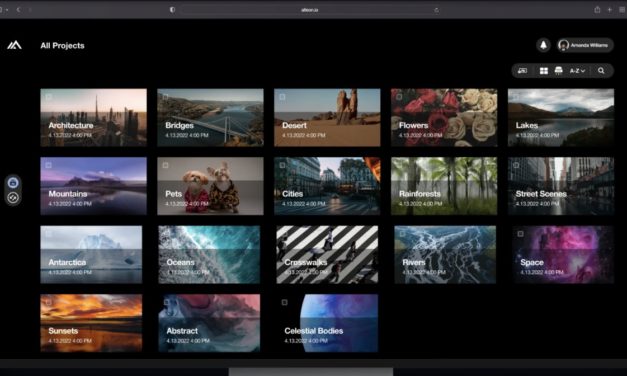Open the Pets project
Viewport: 627px width, 376px height.
[210, 186]
